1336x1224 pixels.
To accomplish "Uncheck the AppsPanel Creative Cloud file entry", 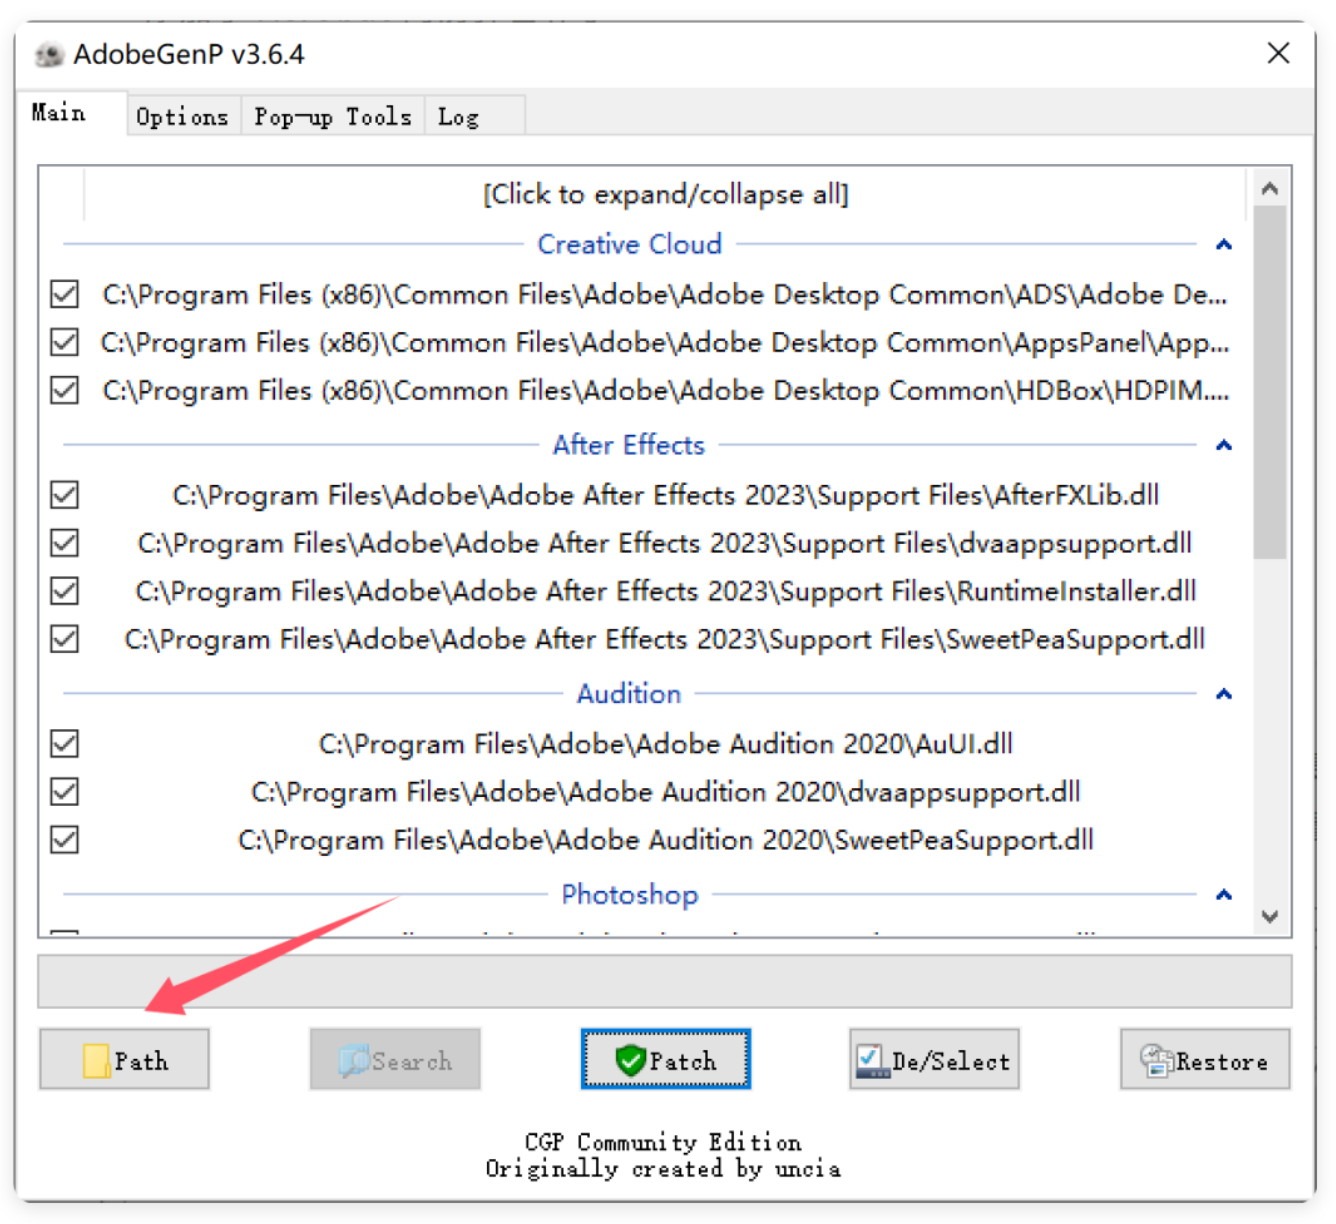I will point(65,342).
